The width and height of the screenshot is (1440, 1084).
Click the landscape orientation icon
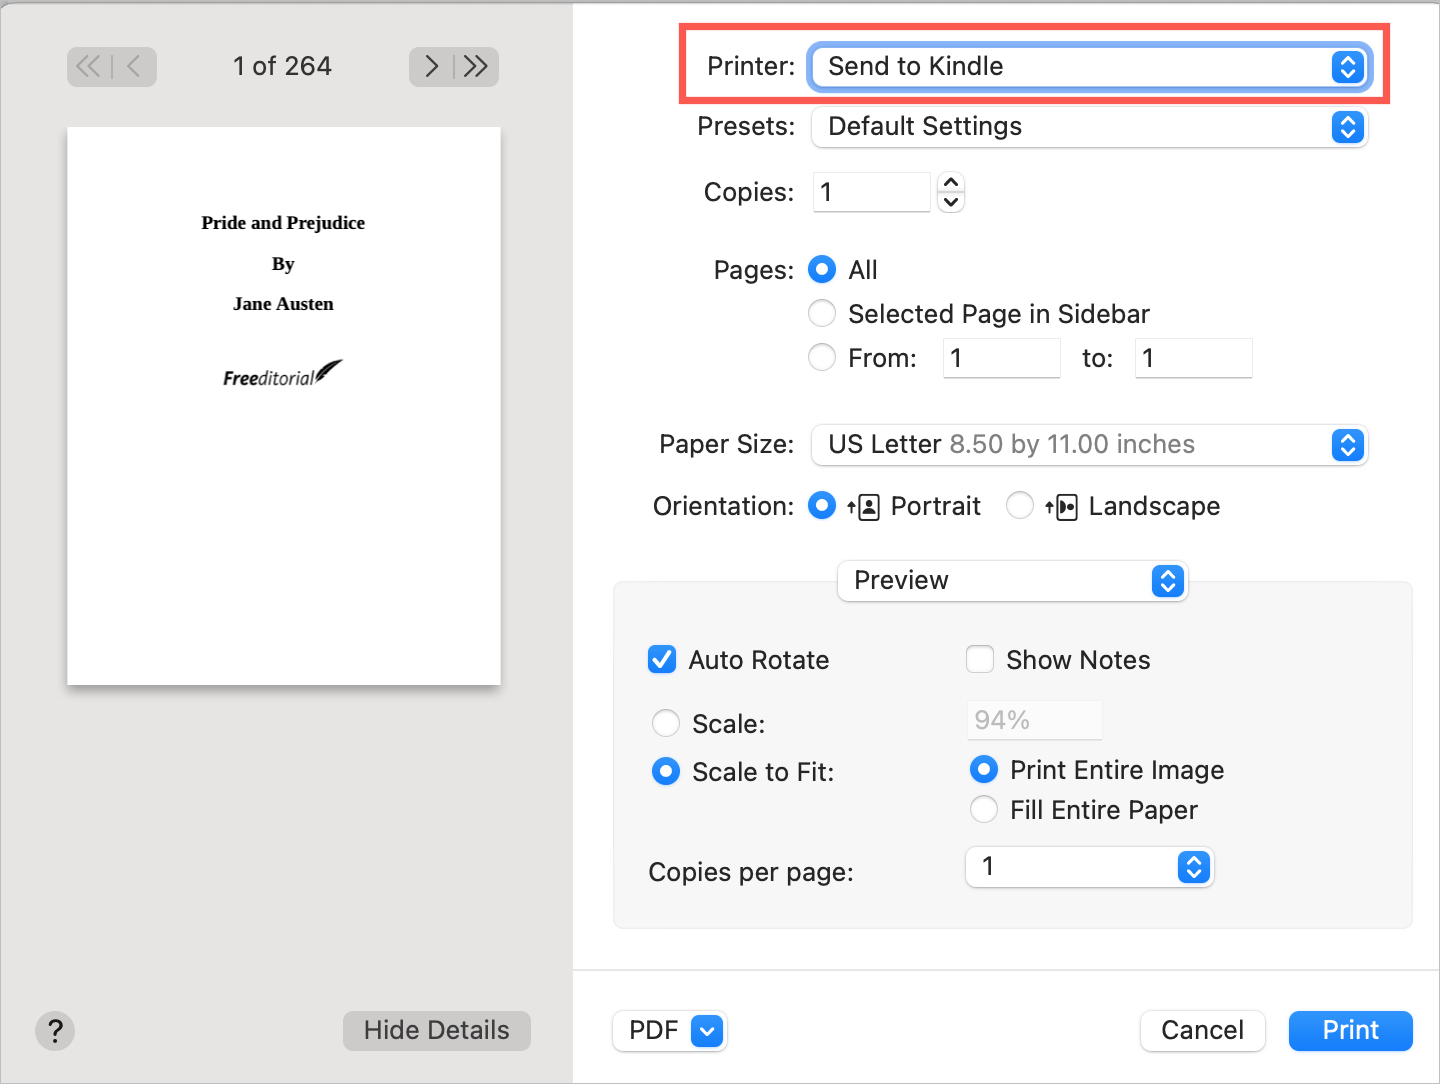(1062, 507)
